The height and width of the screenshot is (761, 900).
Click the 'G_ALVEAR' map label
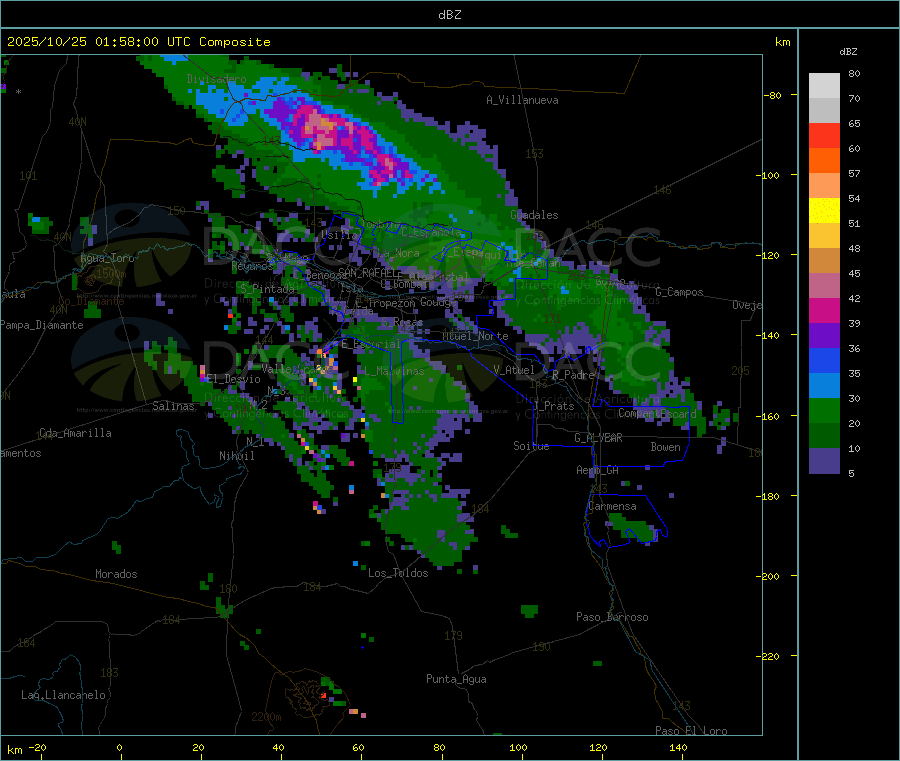point(598,438)
